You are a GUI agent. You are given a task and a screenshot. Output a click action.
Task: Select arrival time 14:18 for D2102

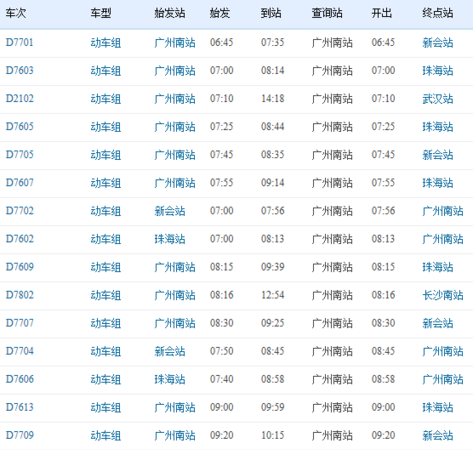tap(273, 99)
